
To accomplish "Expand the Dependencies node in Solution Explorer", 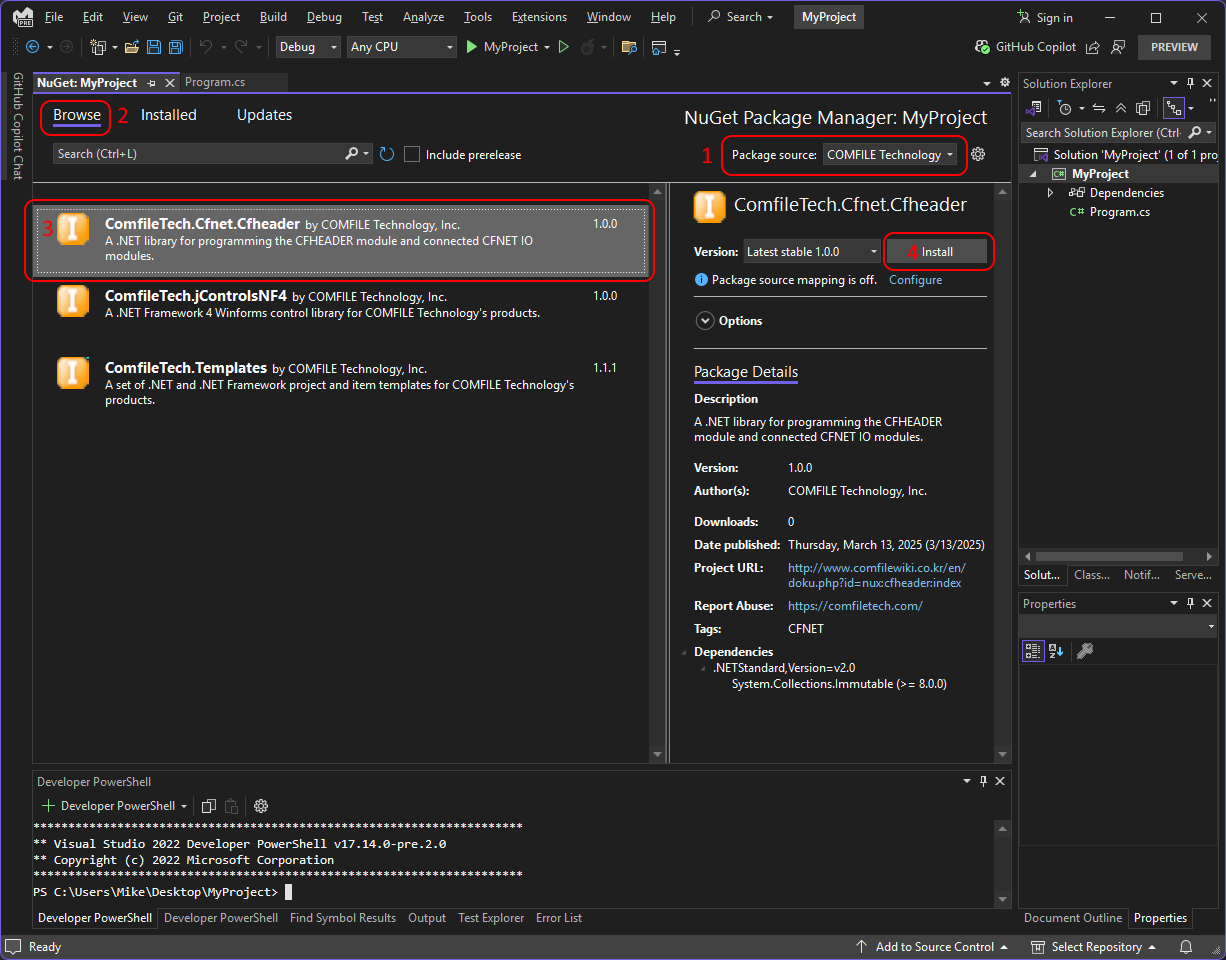I will pyautogui.click(x=1050, y=193).
